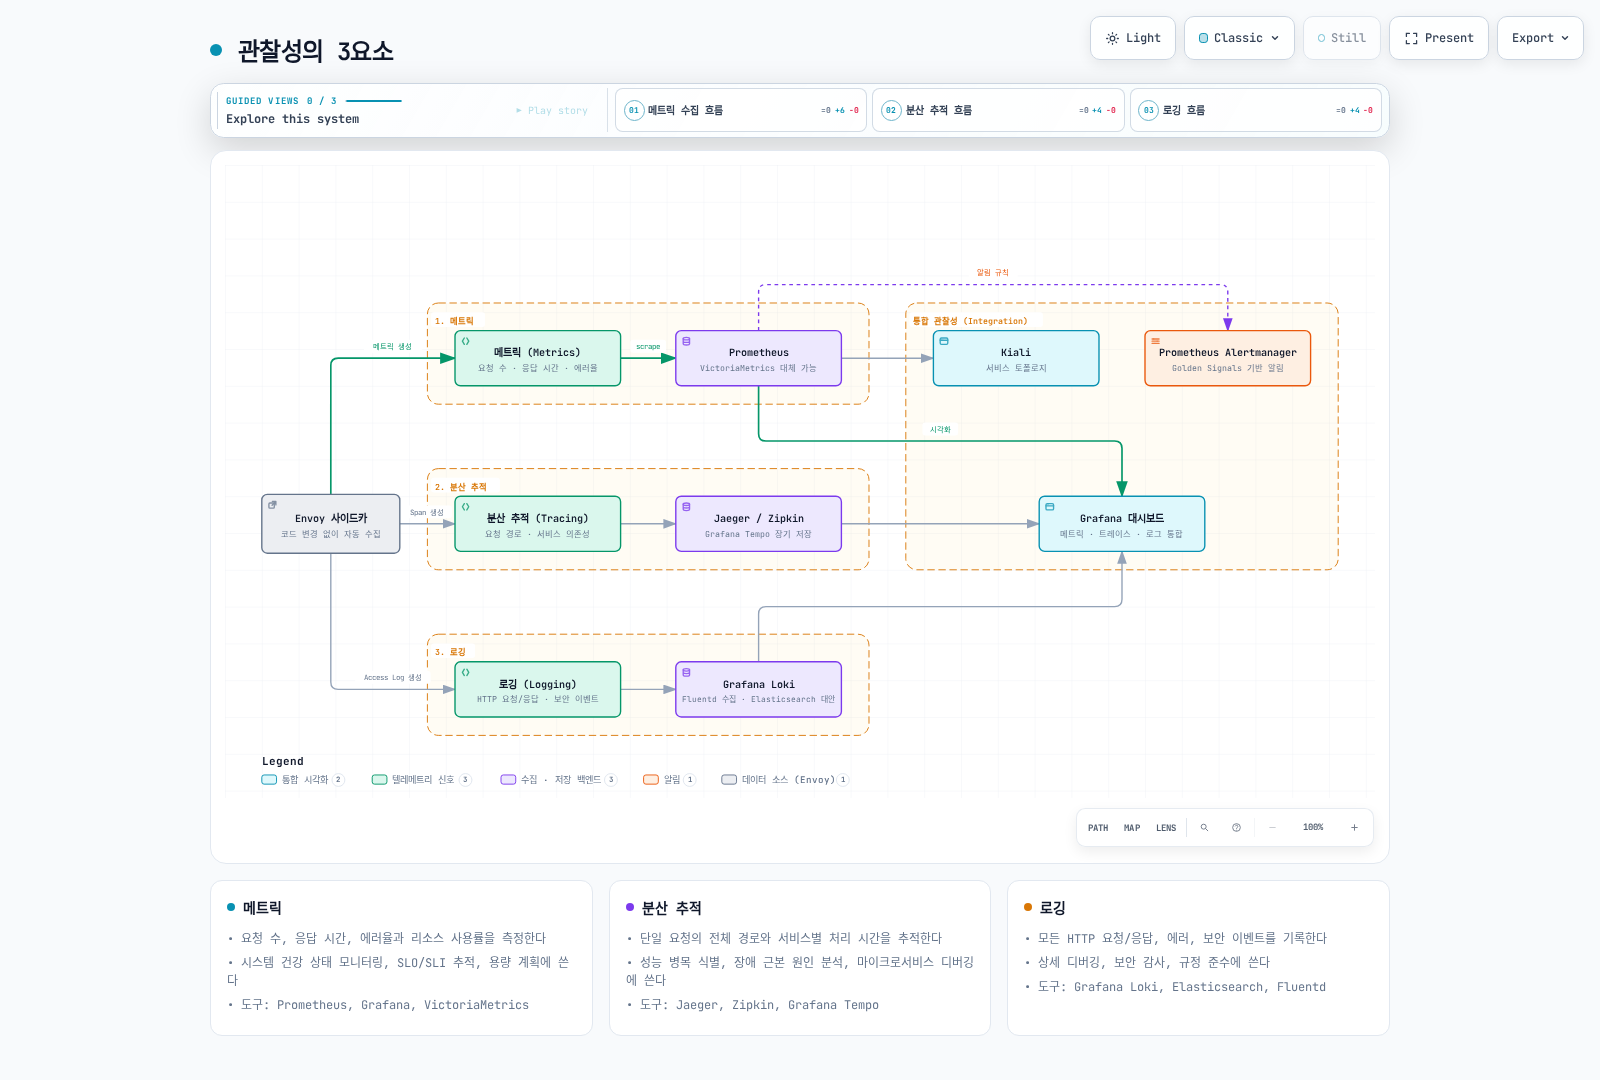Switch to the Light theme
Screen dimensions: 1600x1080
[x=1132, y=38]
